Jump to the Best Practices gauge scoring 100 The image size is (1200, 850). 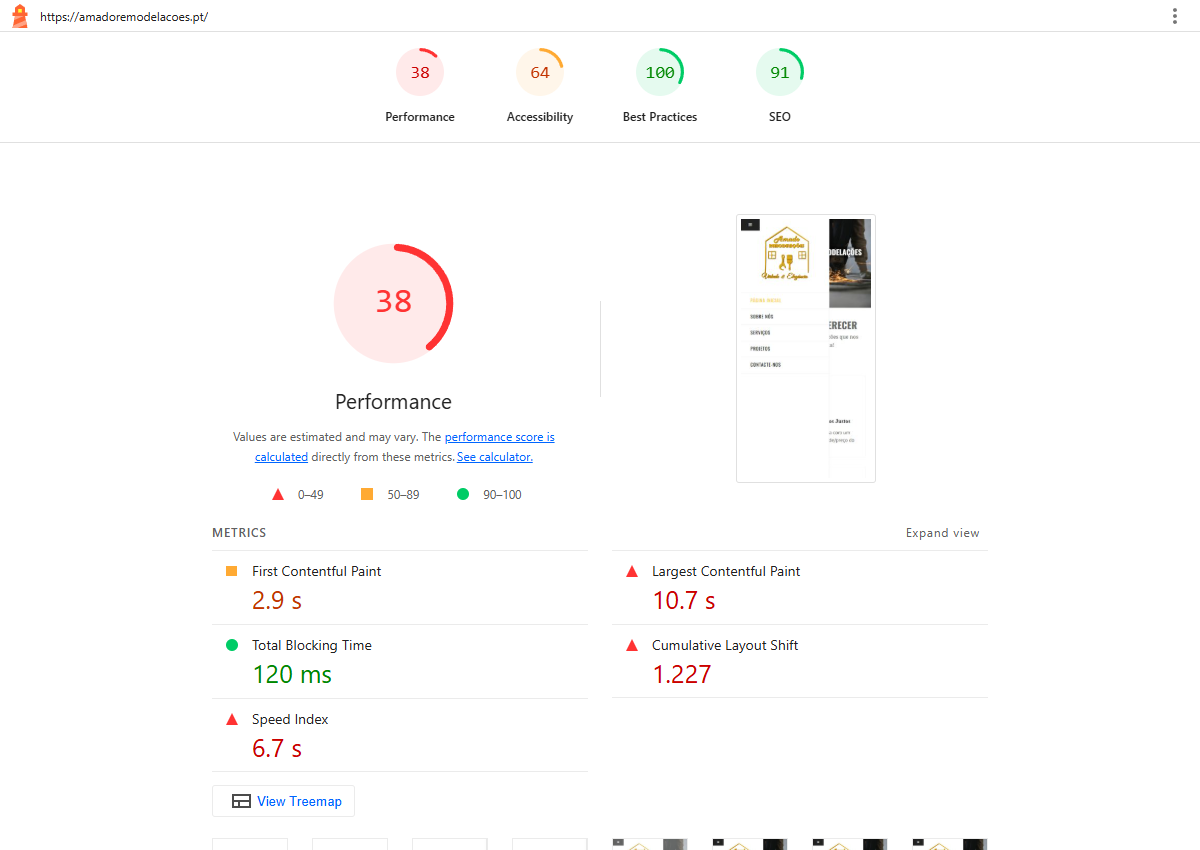point(660,86)
